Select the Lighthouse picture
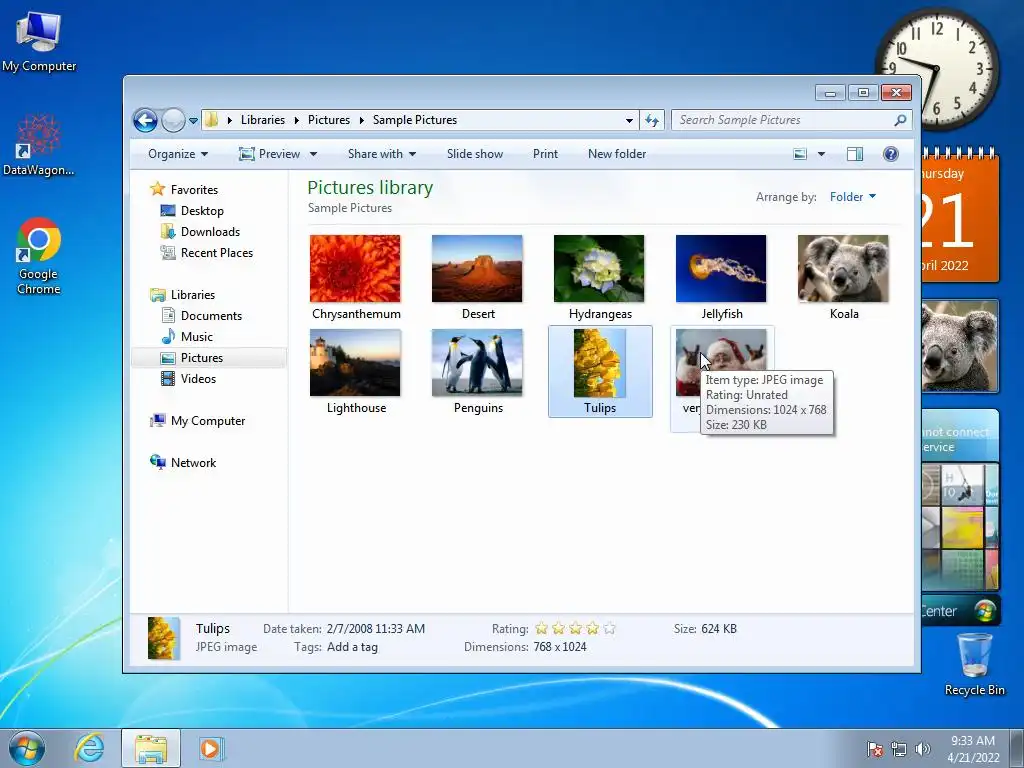The height and width of the screenshot is (768, 1024). click(355, 363)
